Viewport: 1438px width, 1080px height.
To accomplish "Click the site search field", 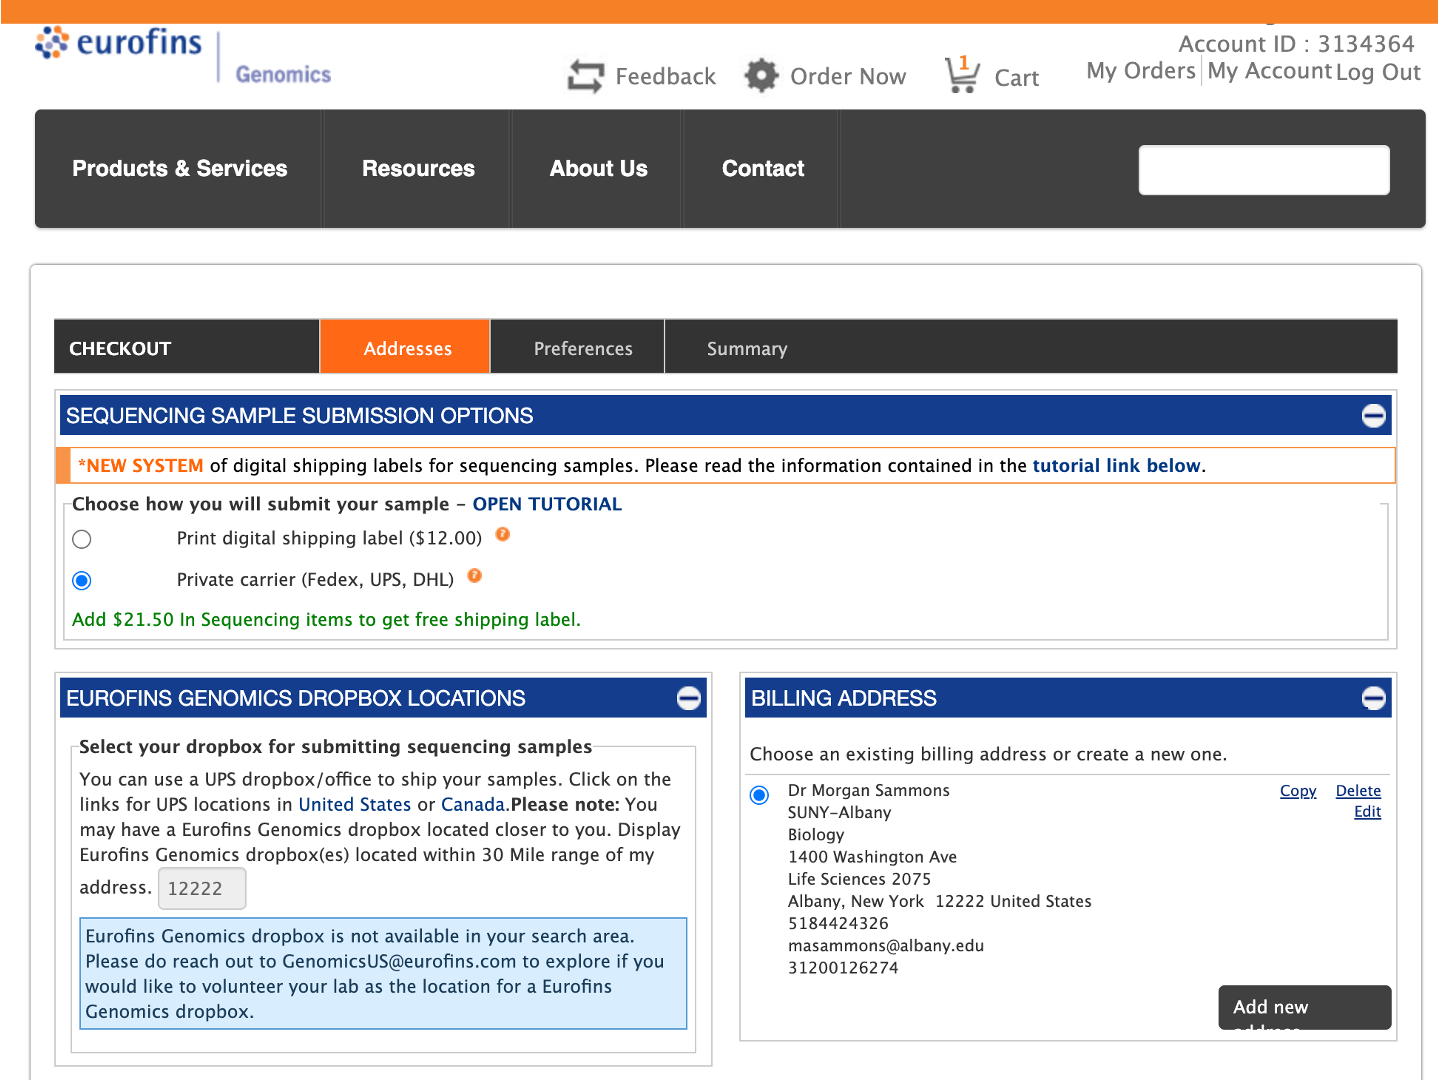I will 1264,170.
